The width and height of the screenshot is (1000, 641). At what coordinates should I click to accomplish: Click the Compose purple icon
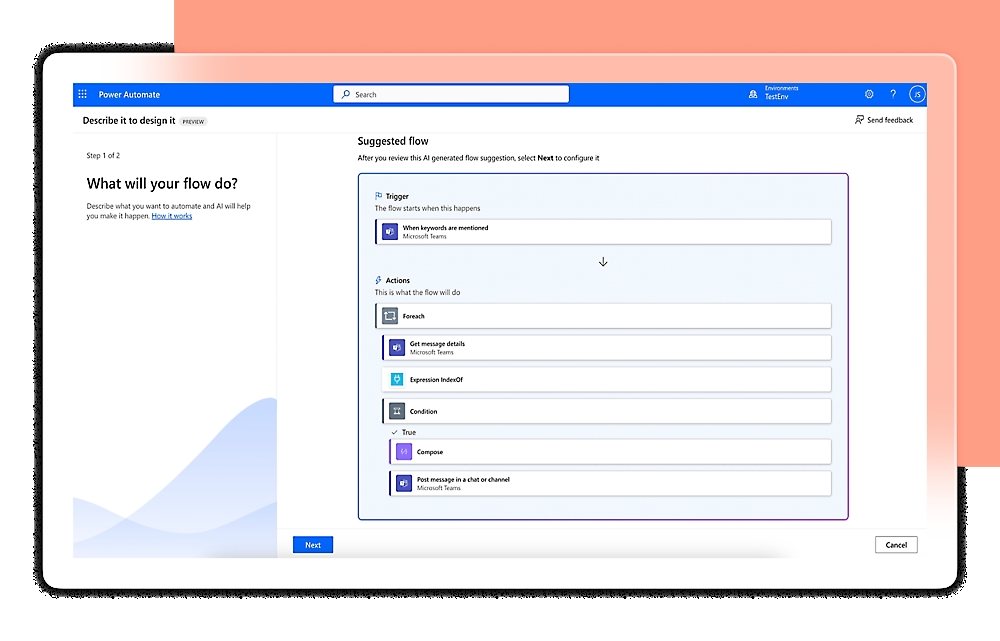coord(404,452)
